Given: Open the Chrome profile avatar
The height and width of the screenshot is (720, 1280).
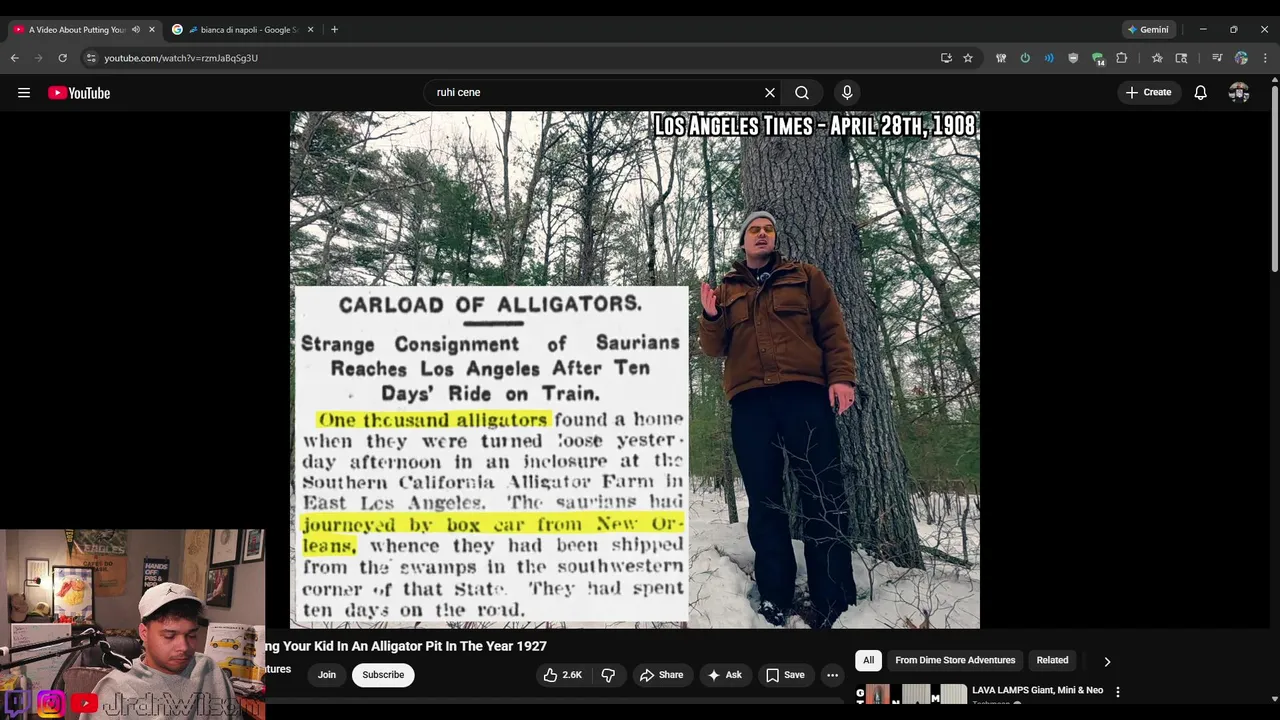Looking at the screenshot, I should click(x=1241, y=58).
